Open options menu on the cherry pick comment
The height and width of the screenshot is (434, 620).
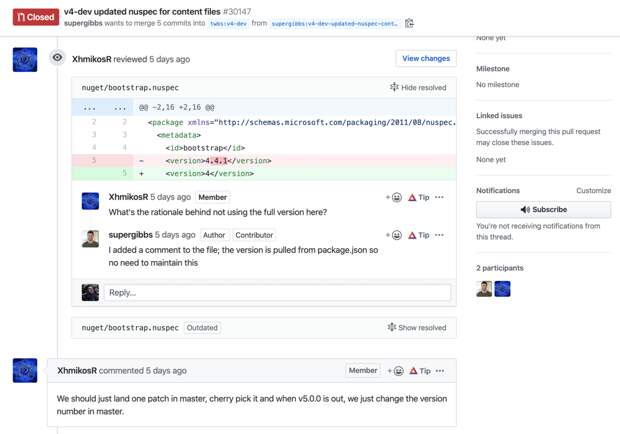440,371
